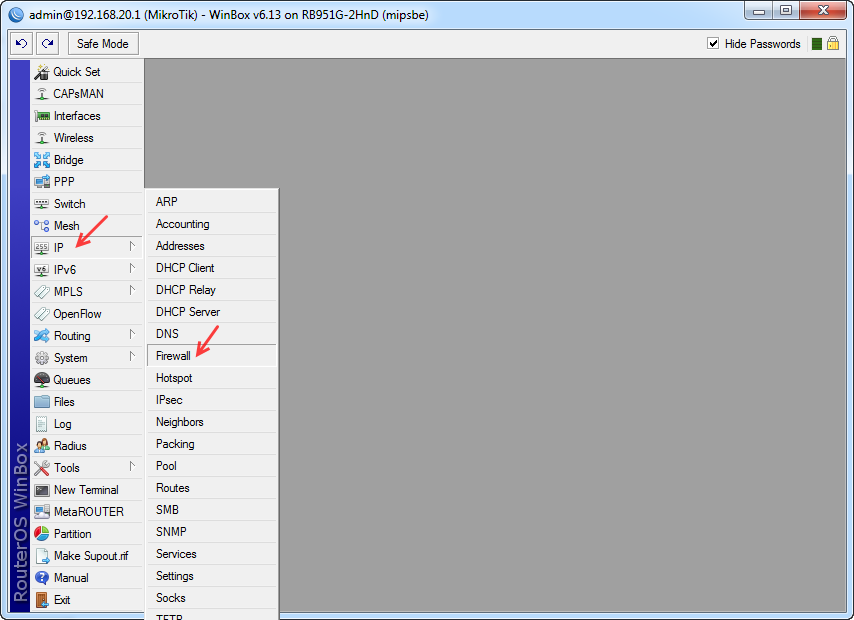Open Services in the IP submenu
854x620 pixels.
pos(212,554)
